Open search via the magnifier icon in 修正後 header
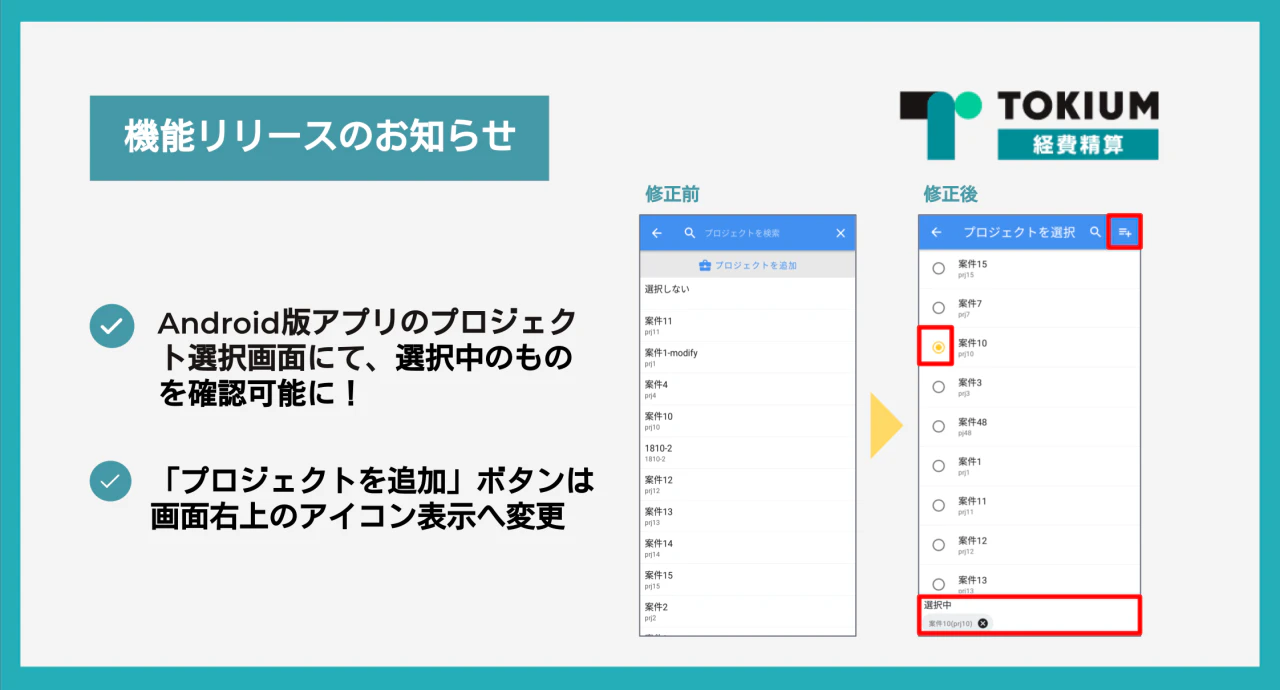1280x690 pixels. (1096, 232)
